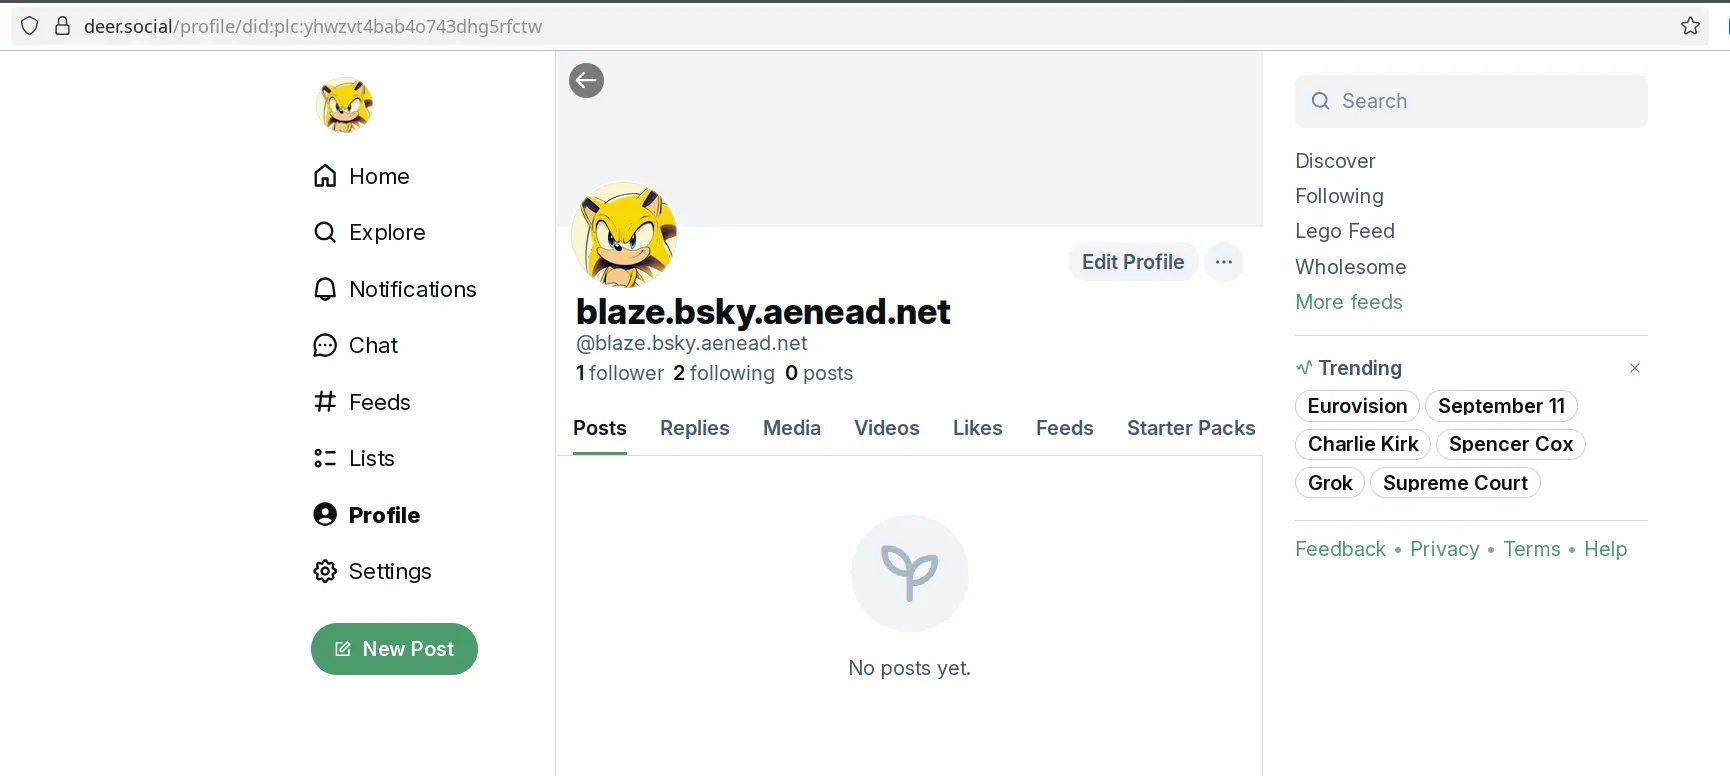Viewport: 1730px width, 776px height.
Task: Open Explore magnifier in sidebar
Action: [325, 232]
